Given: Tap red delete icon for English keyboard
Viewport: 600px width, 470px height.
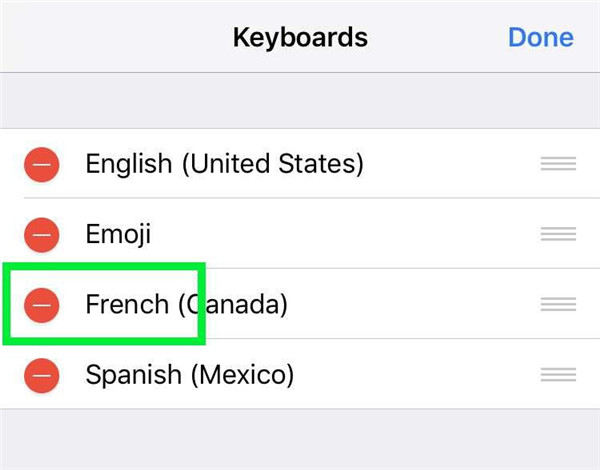Looking at the screenshot, I should [42, 163].
